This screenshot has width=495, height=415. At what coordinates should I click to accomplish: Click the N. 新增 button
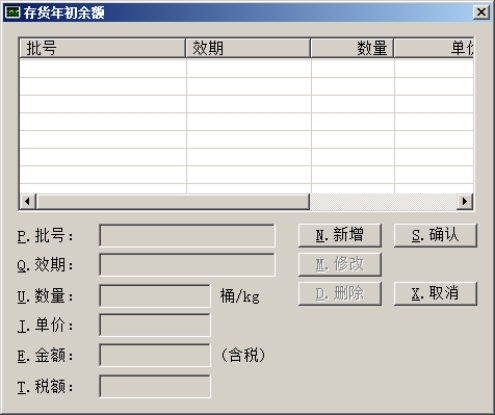click(x=340, y=235)
